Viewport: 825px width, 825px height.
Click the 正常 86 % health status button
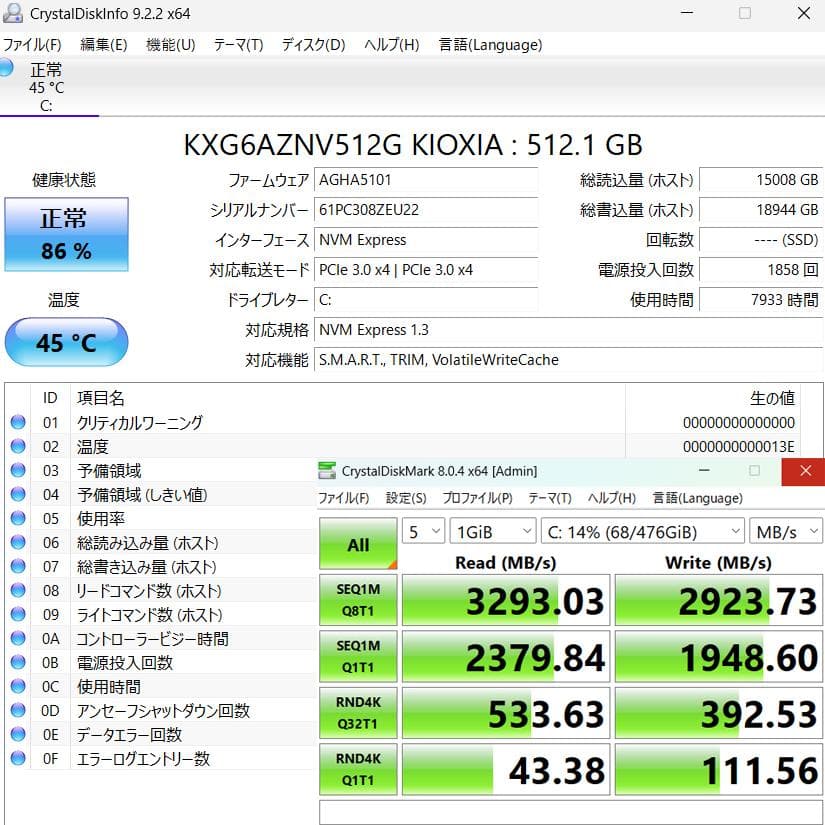click(66, 234)
